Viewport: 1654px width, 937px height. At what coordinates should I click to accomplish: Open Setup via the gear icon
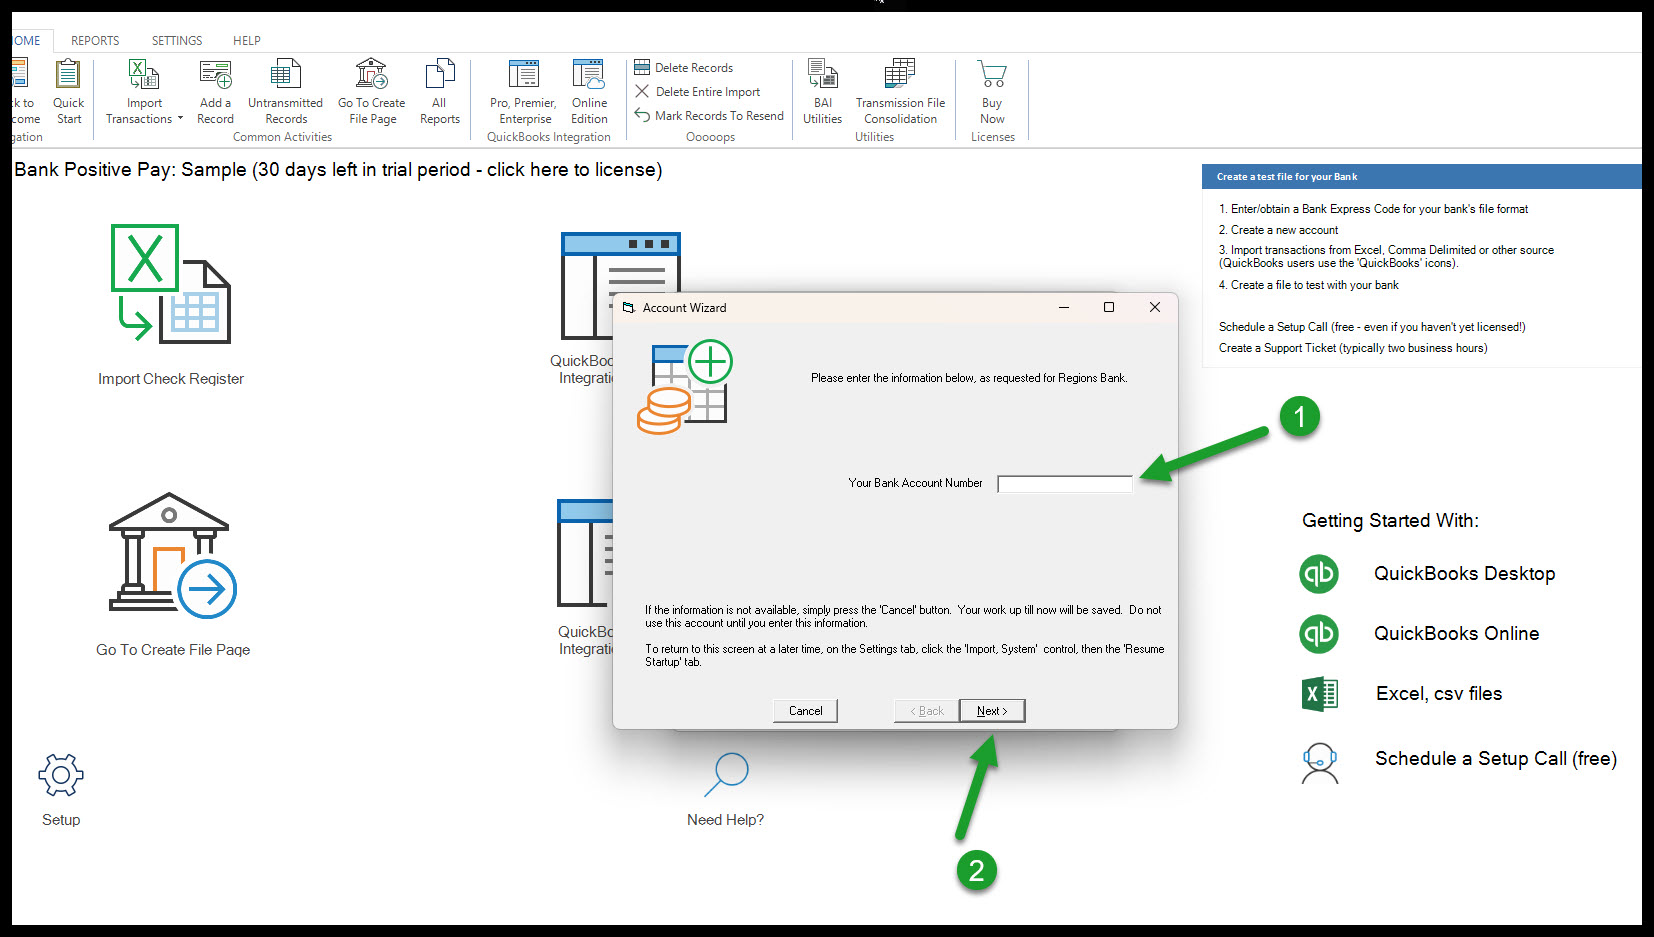(x=61, y=775)
